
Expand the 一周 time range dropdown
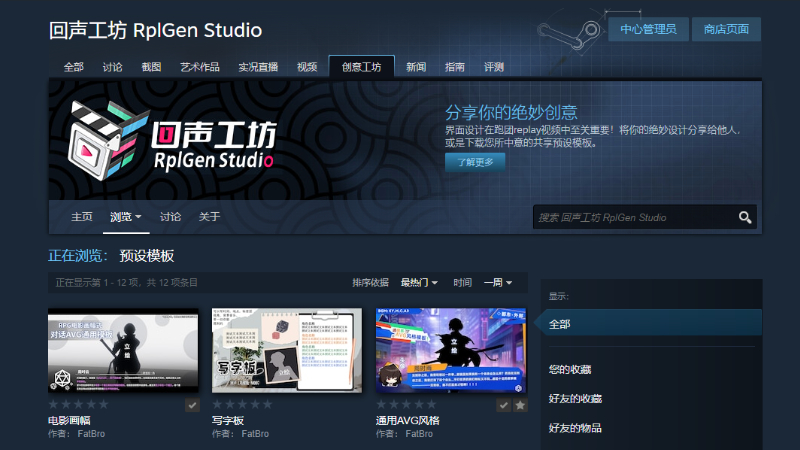coord(498,283)
